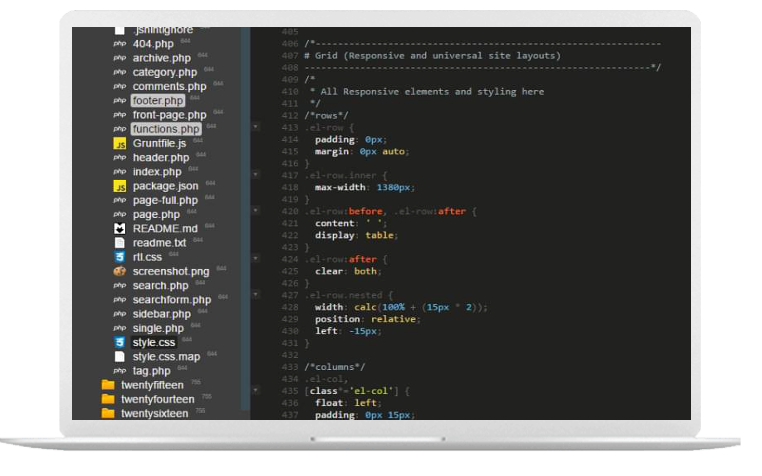Click the folder icon for twentyfourteen

108,399
